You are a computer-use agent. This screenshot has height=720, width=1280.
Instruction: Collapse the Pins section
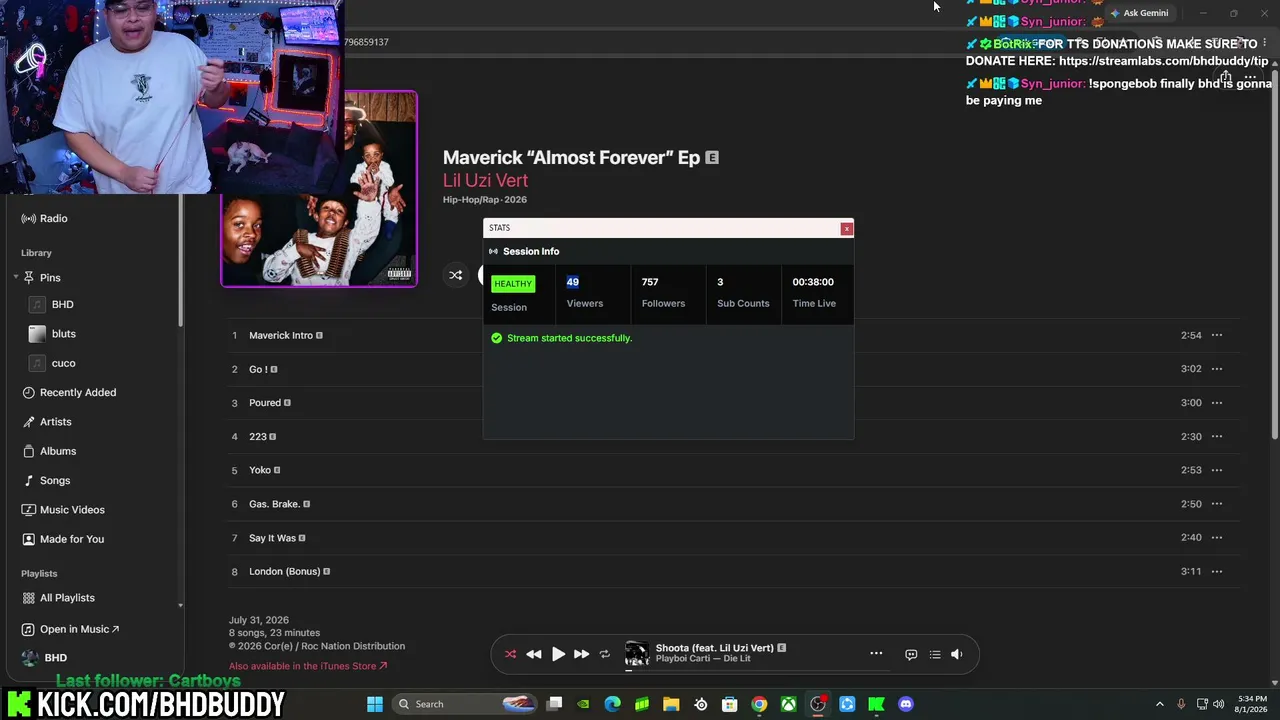(x=16, y=277)
